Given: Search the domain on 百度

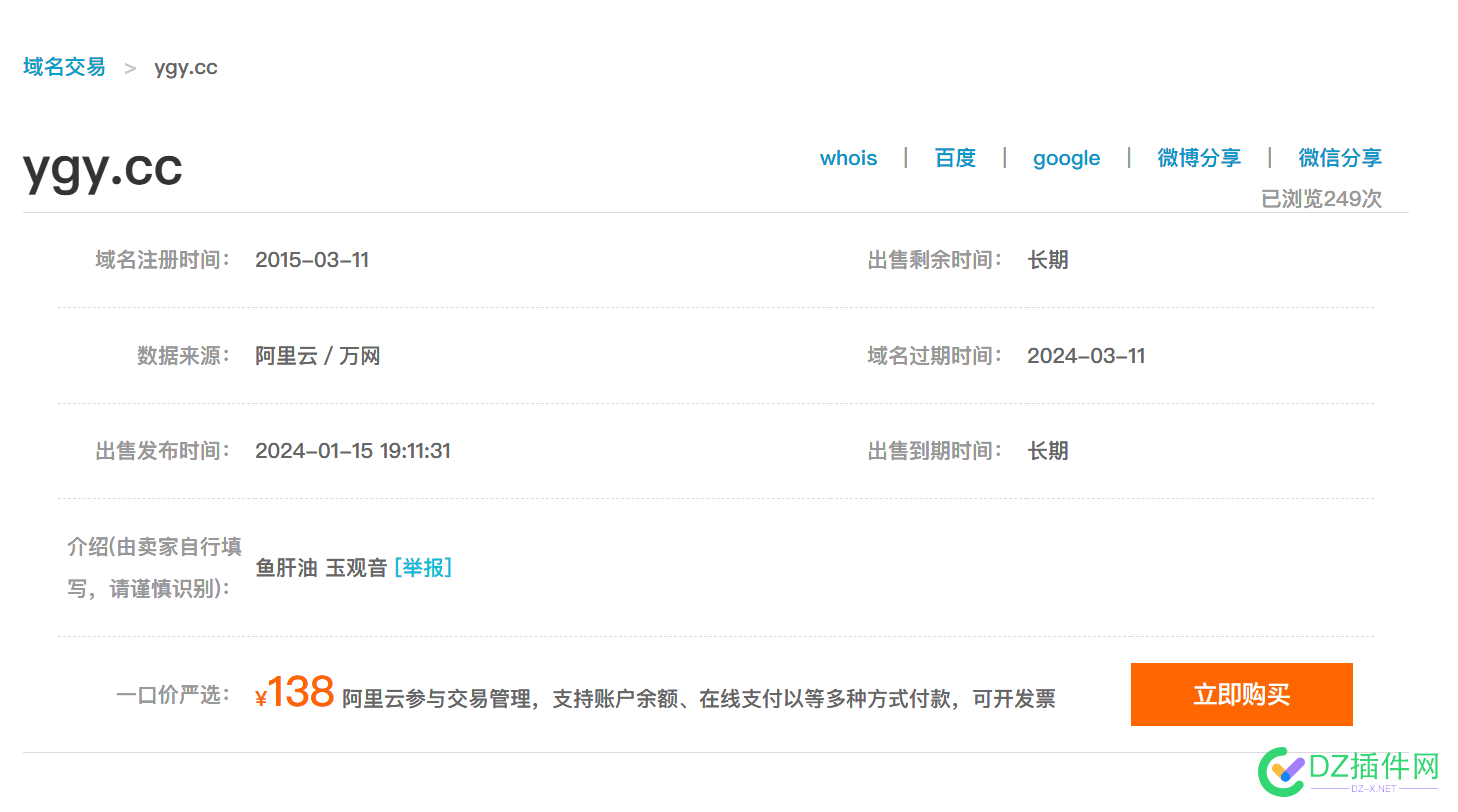Looking at the screenshot, I should [x=955, y=158].
